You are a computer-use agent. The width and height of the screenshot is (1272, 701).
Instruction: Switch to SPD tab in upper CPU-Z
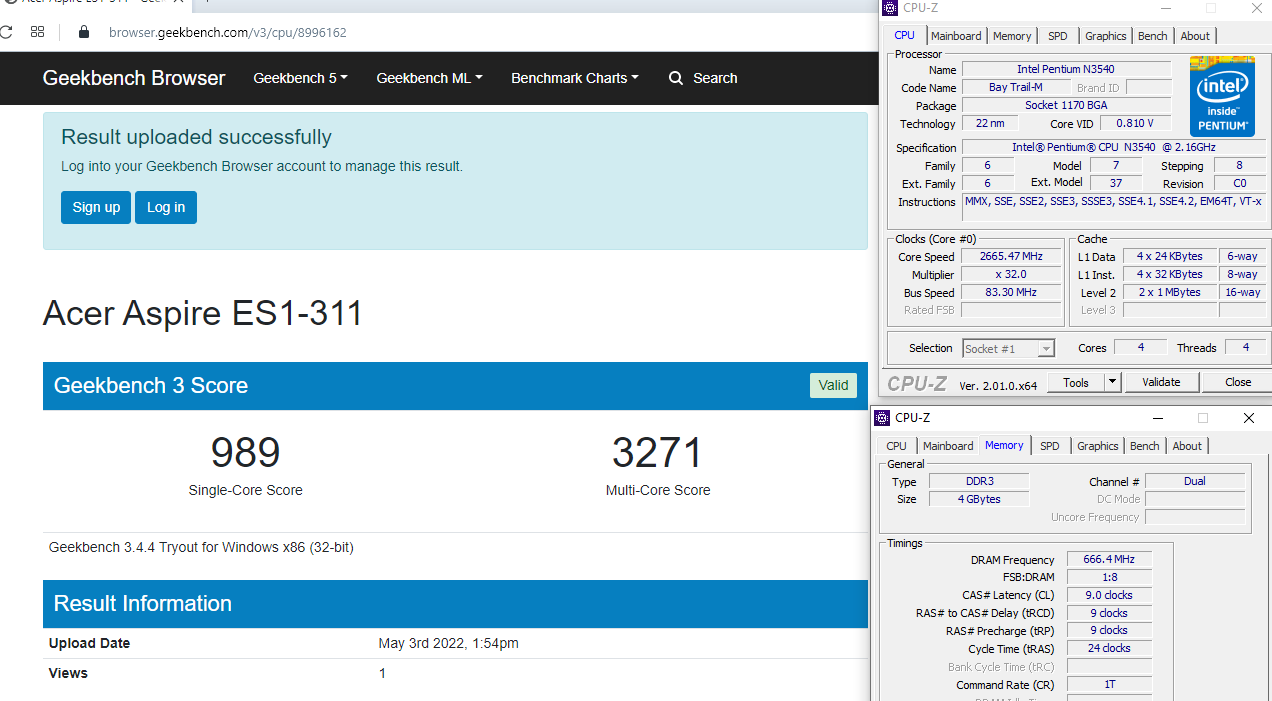1058,36
